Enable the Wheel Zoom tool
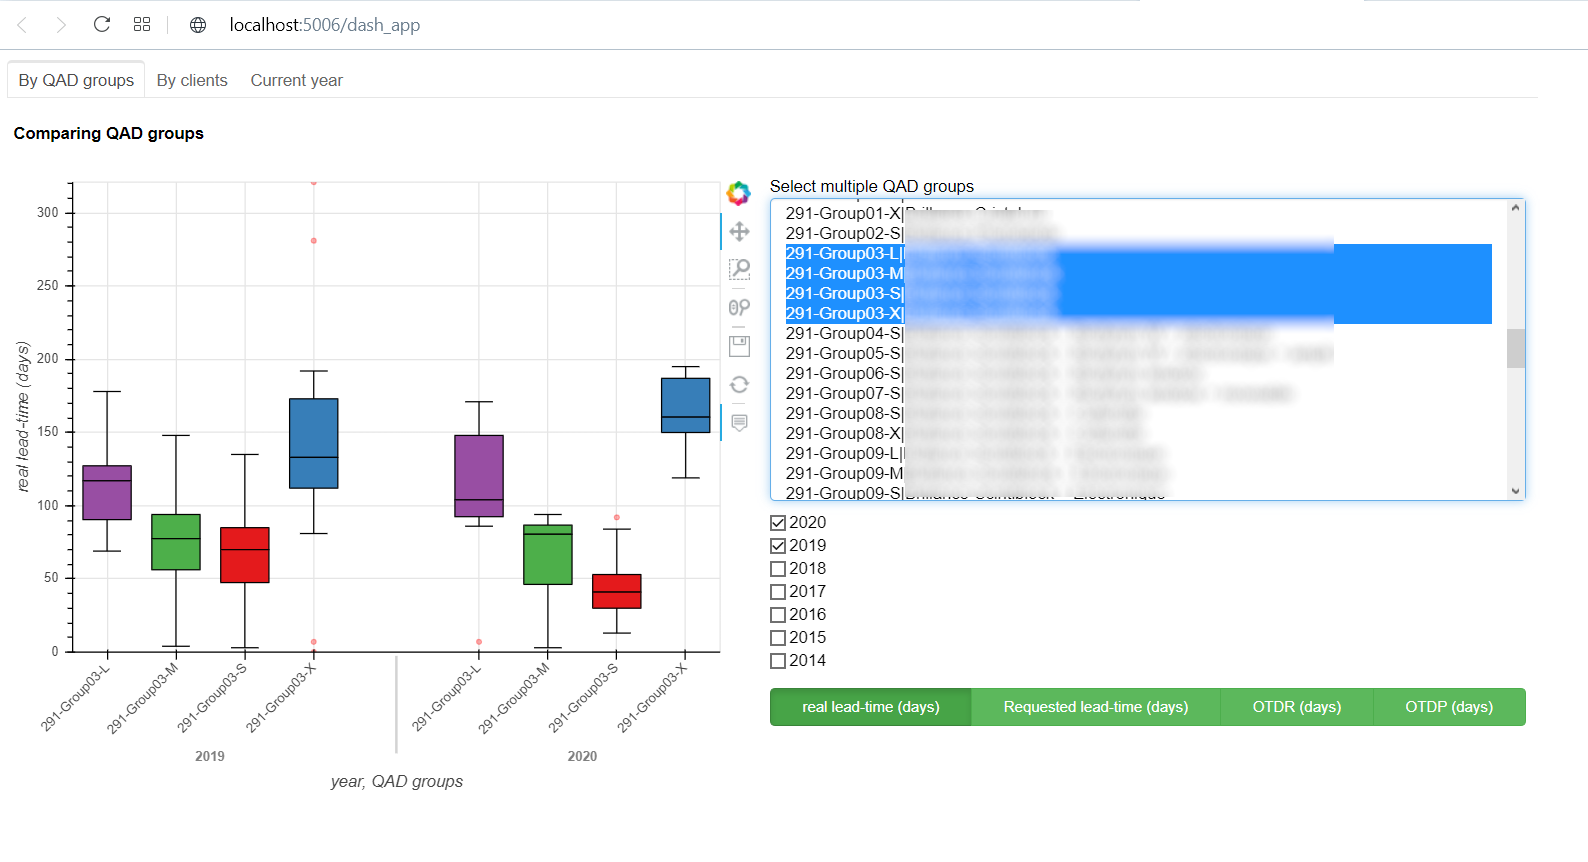This screenshot has height=862, width=1588. [x=739, y=308]
